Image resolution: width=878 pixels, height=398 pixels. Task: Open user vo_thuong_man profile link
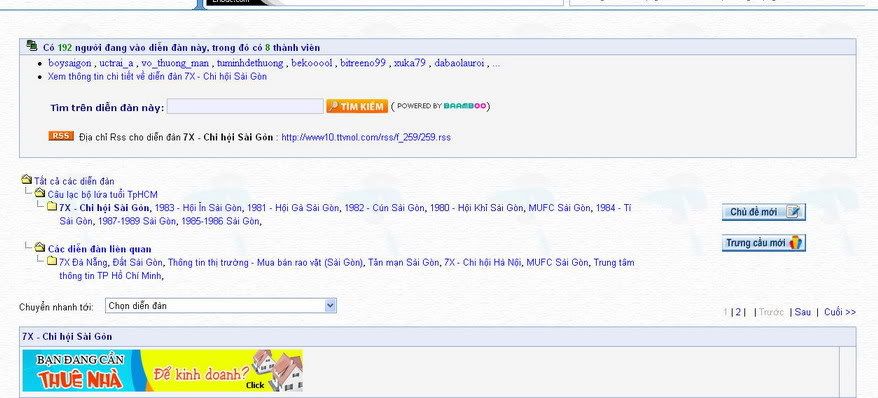click(175, 63)
